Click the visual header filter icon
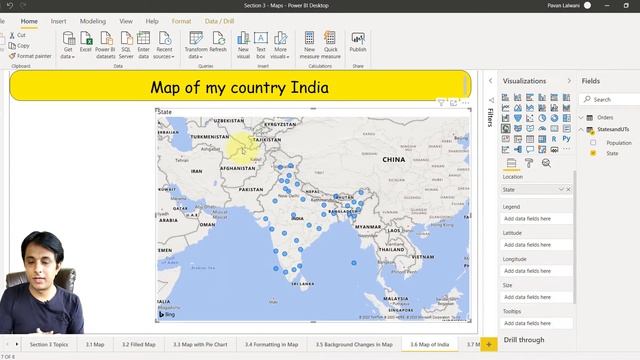Image resolution: width=640 pixels, height=360 pixels. [441, 103]
